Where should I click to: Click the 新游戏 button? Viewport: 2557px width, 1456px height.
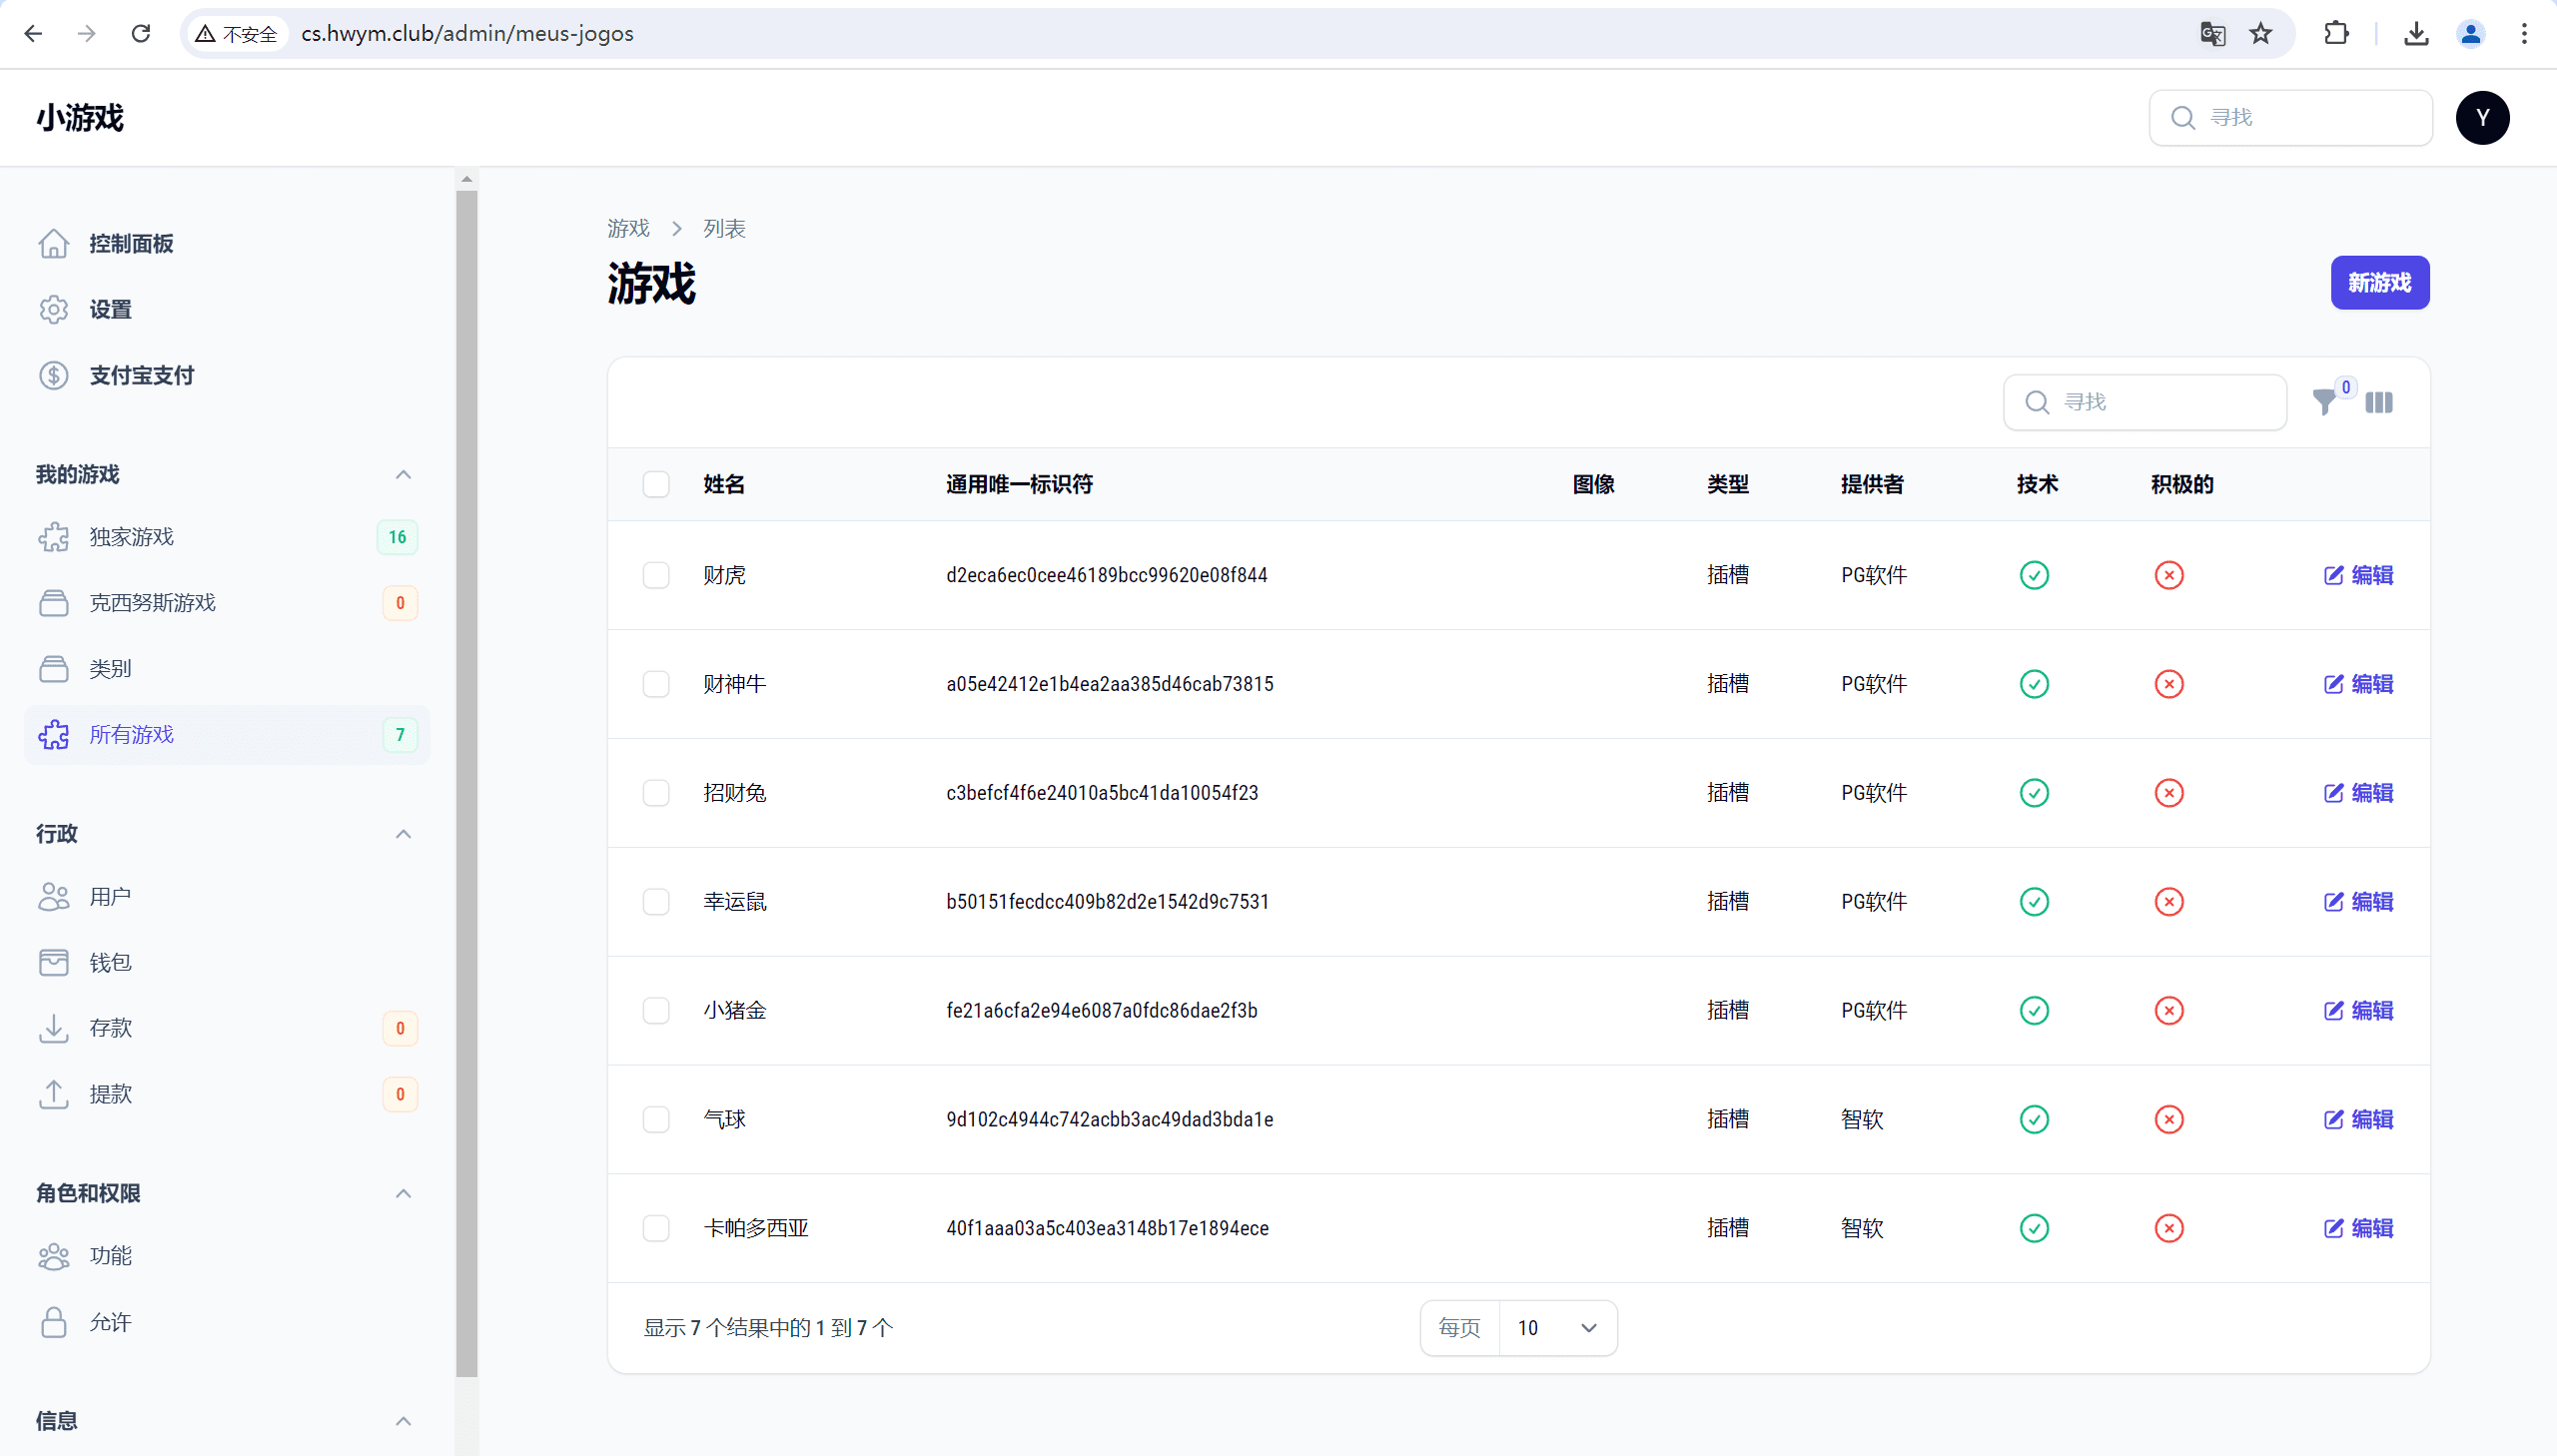tap(2379, 283)
